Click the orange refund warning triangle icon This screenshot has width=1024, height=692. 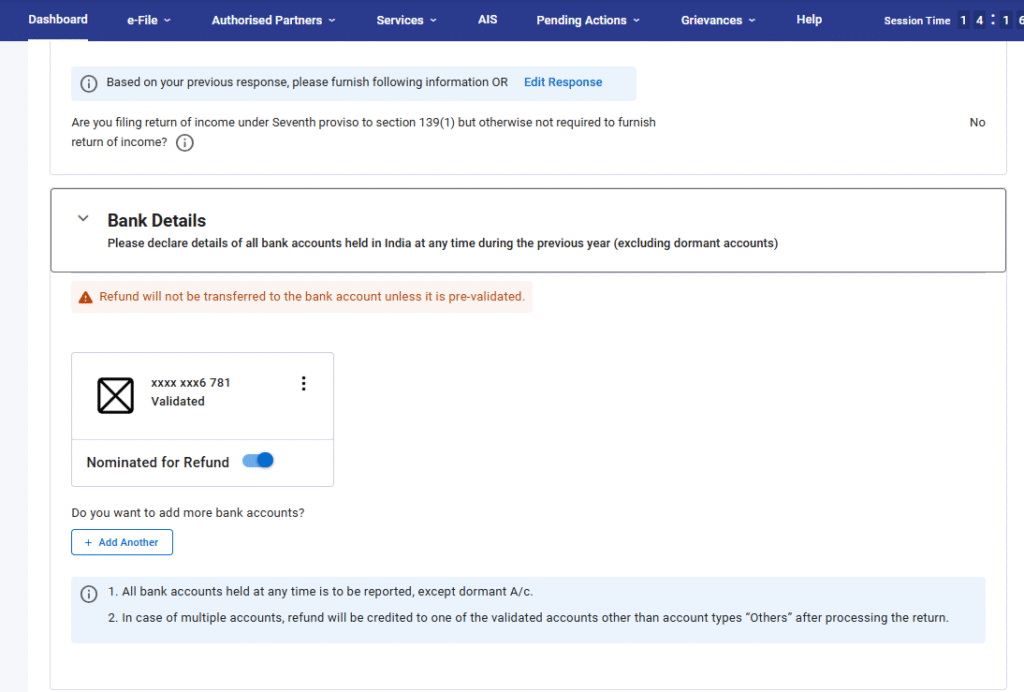point(86,297)
